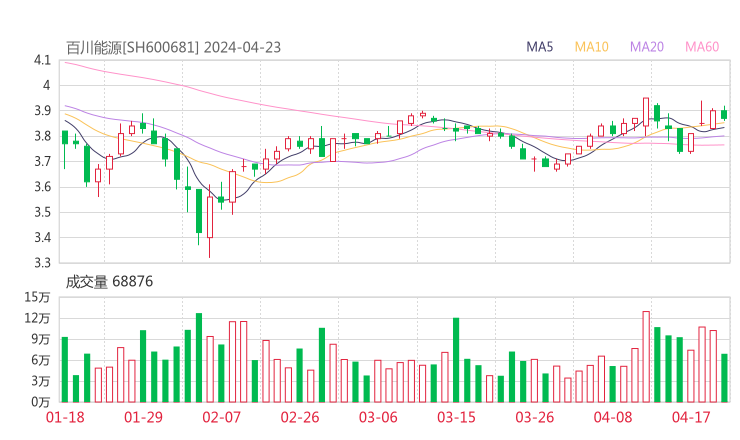This screenshot has width=740, height=440.
Task: Click the 4.1 price axis label
Action: [x=41, y=60]
